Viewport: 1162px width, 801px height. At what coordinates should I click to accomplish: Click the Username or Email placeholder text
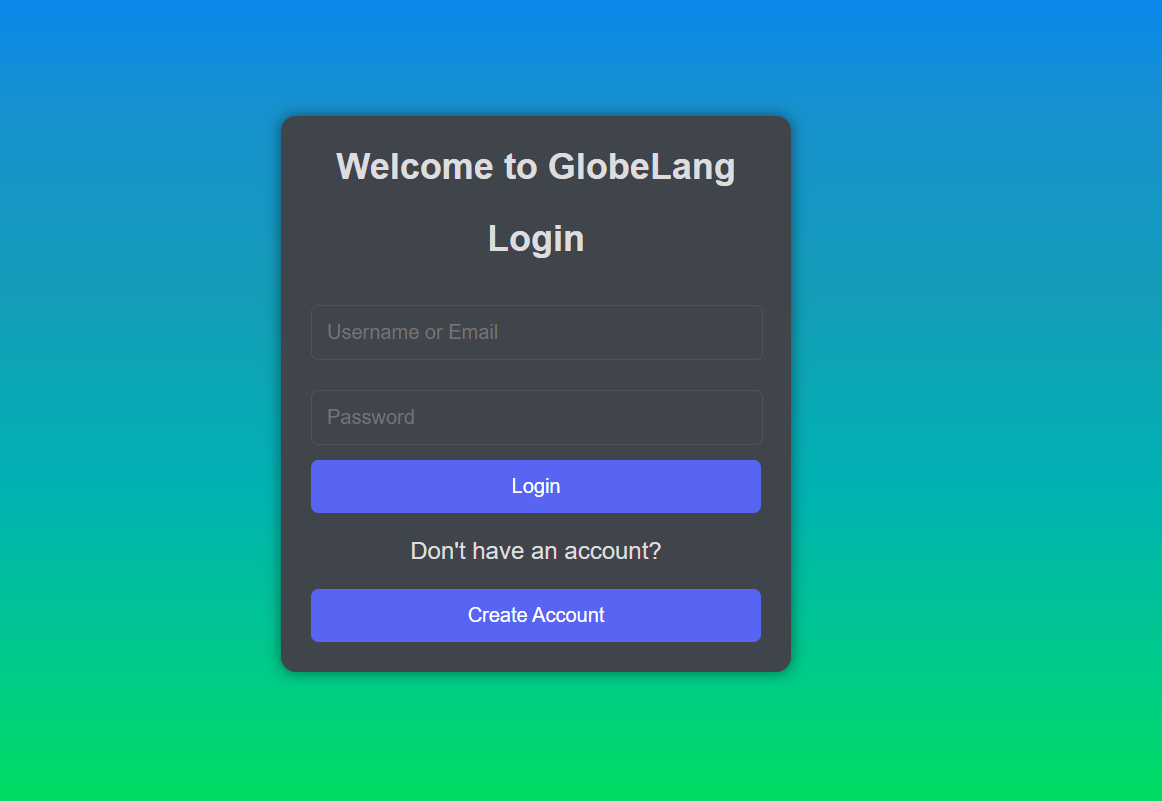pyautogui.click(x=412, y=332)
